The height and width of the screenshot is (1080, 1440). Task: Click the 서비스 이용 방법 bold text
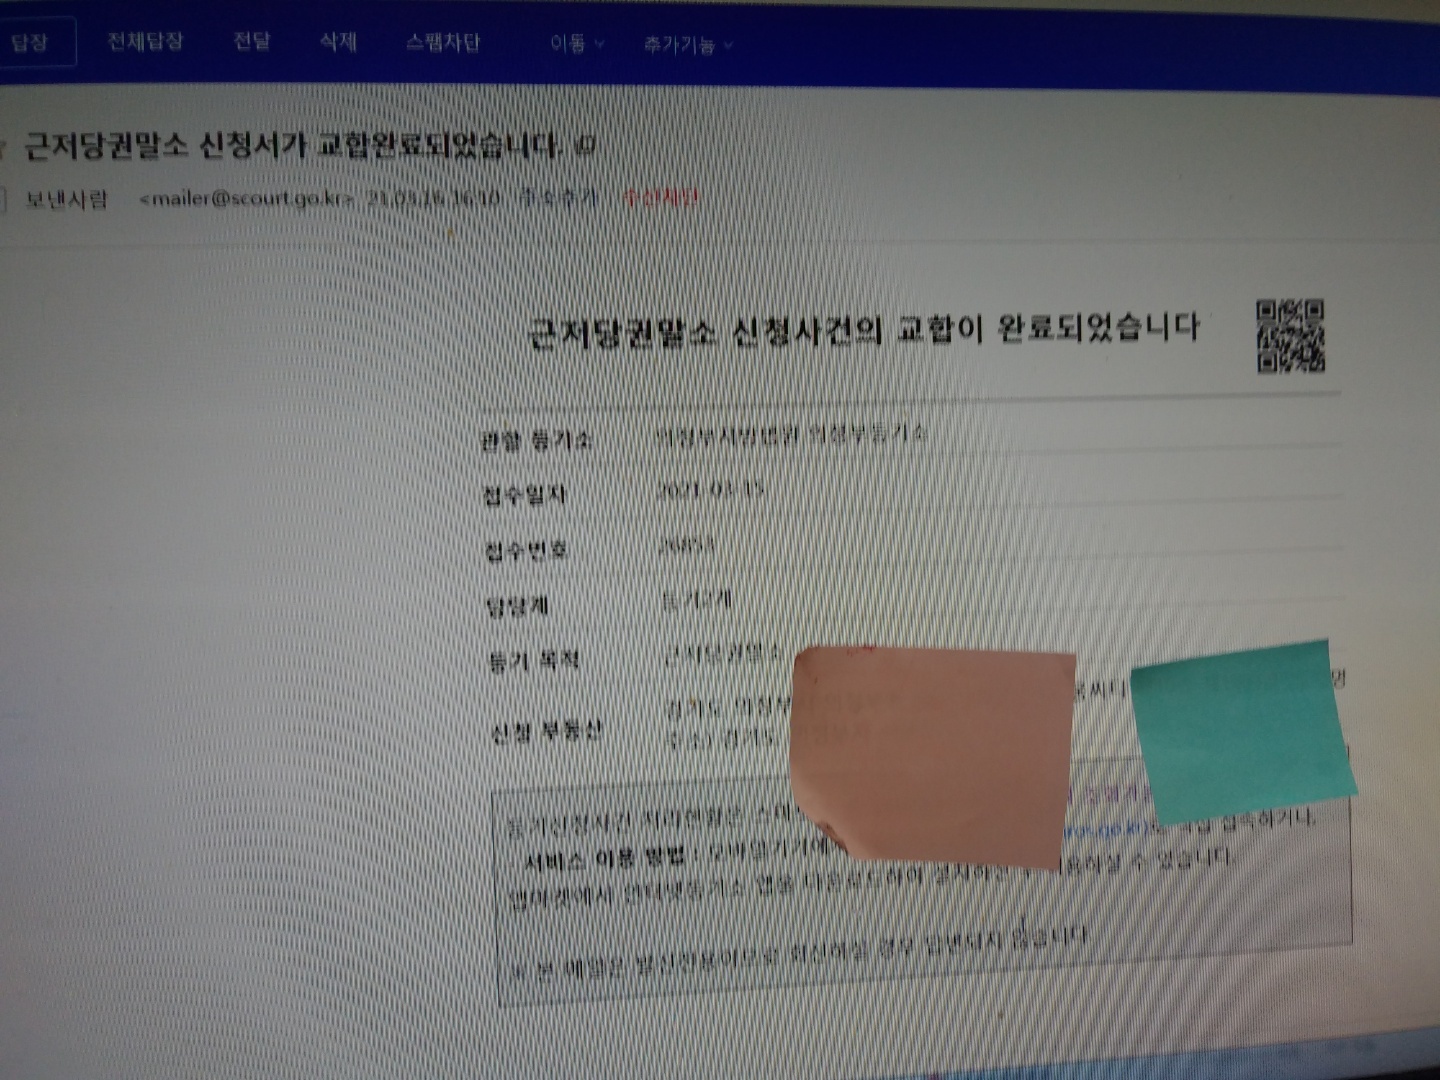tap(605, 858)
